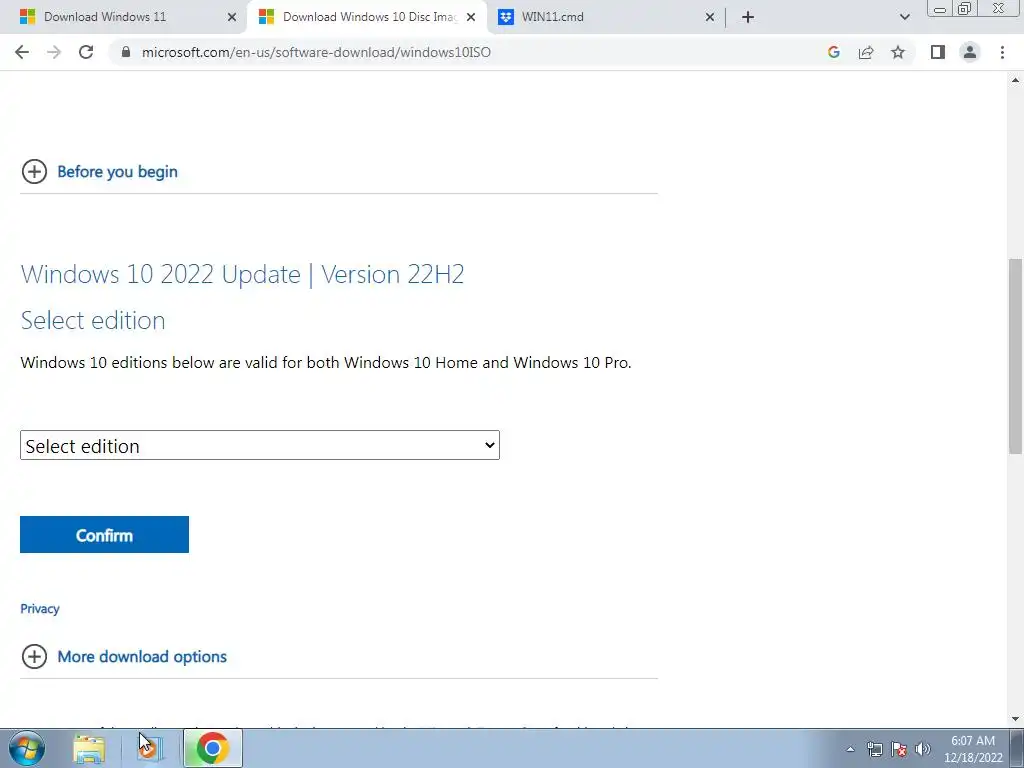
Task: Click the address bar URL
Action: [316, 52]
